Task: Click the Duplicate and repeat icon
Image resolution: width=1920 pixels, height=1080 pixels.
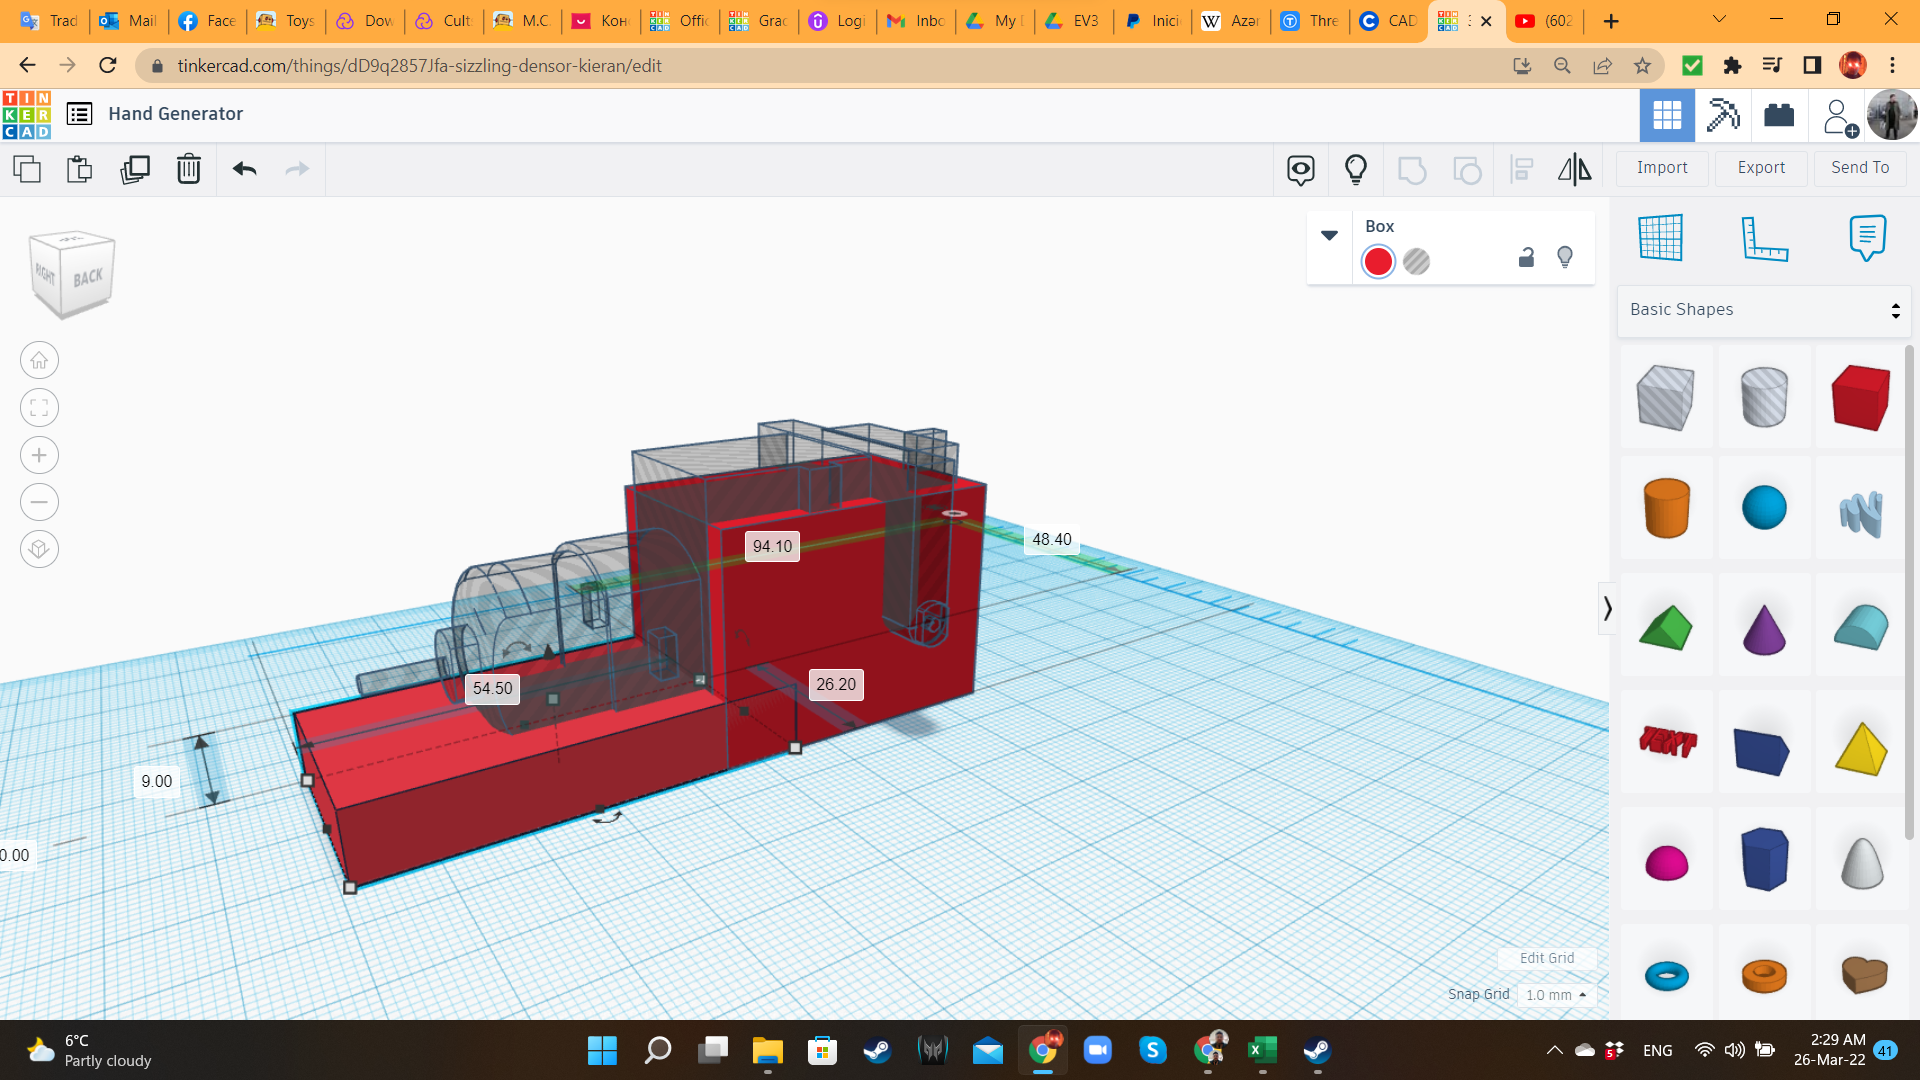Action: click(x=135, y=169)
